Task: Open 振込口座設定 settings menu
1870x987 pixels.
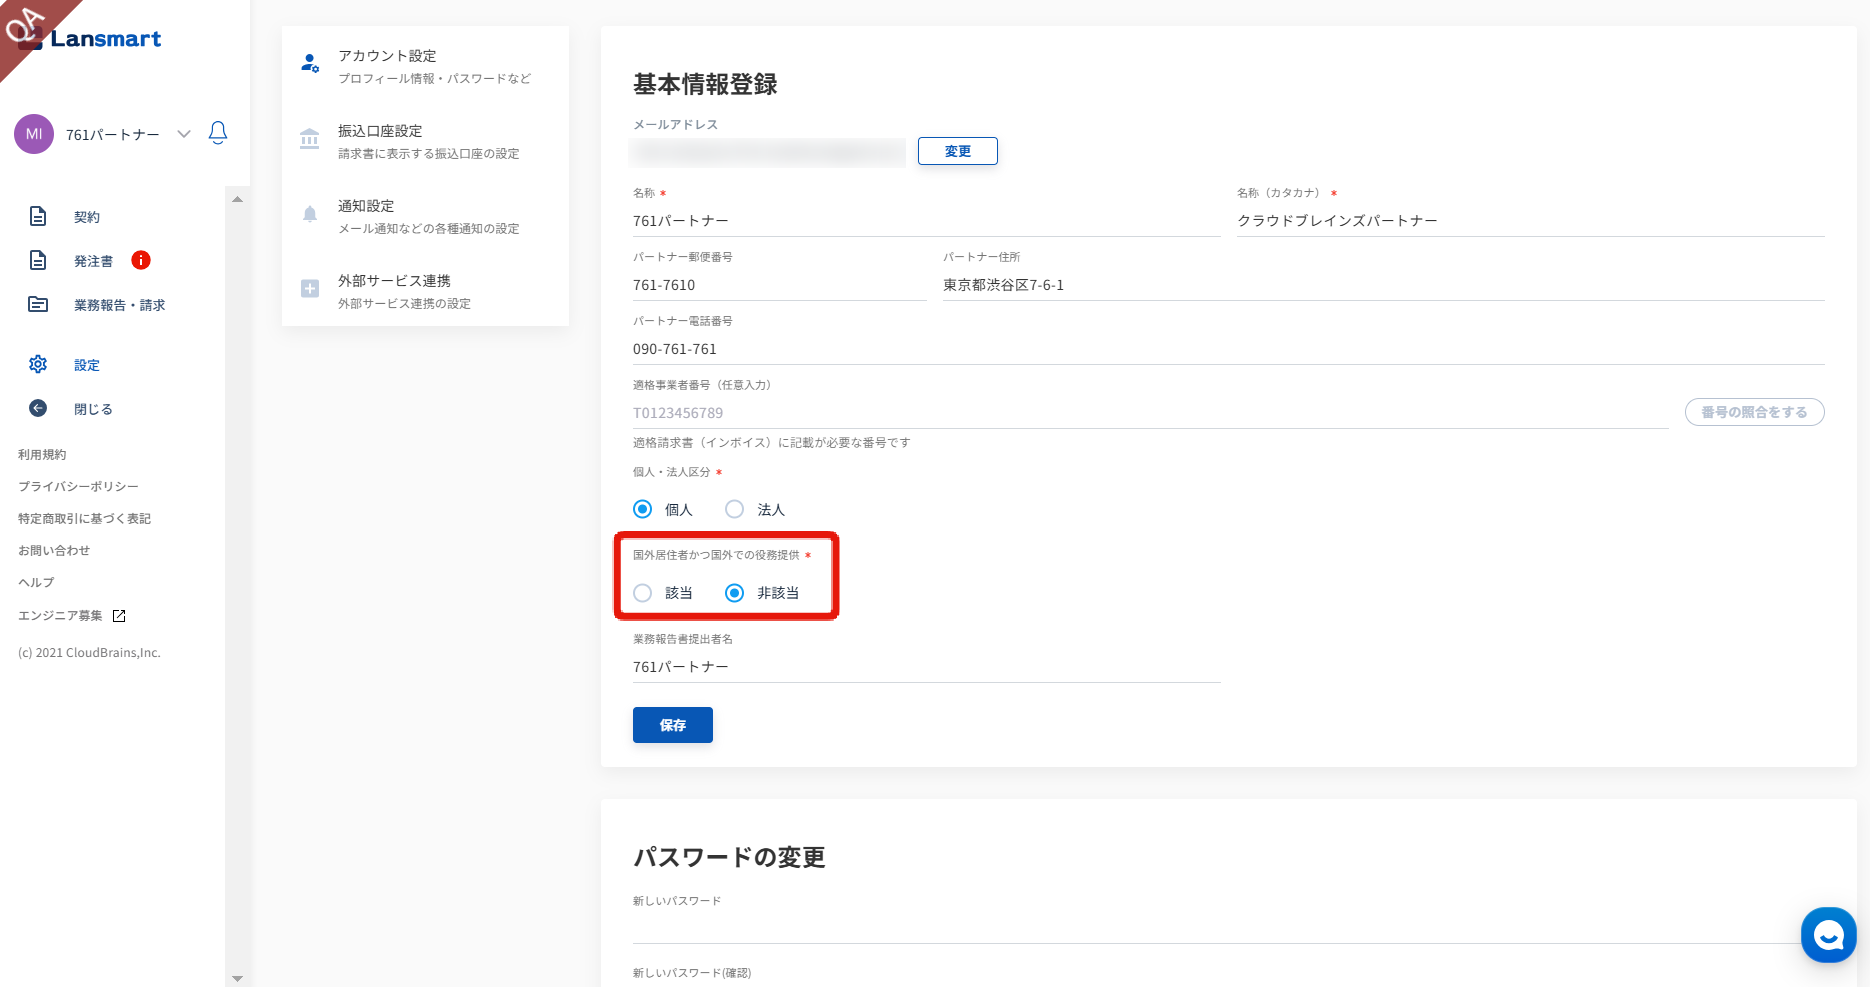Action: point(425,141)
